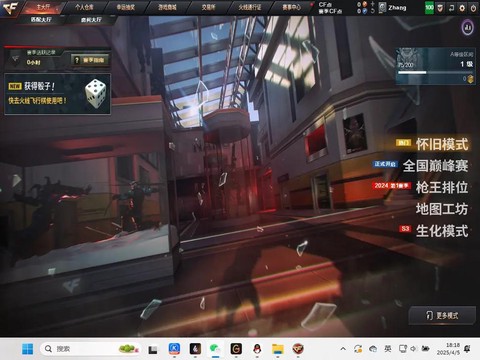Click the purple stats icon at top right
Image resolution: width=480 pixels, height=360 pixels.
coord(467,27)
